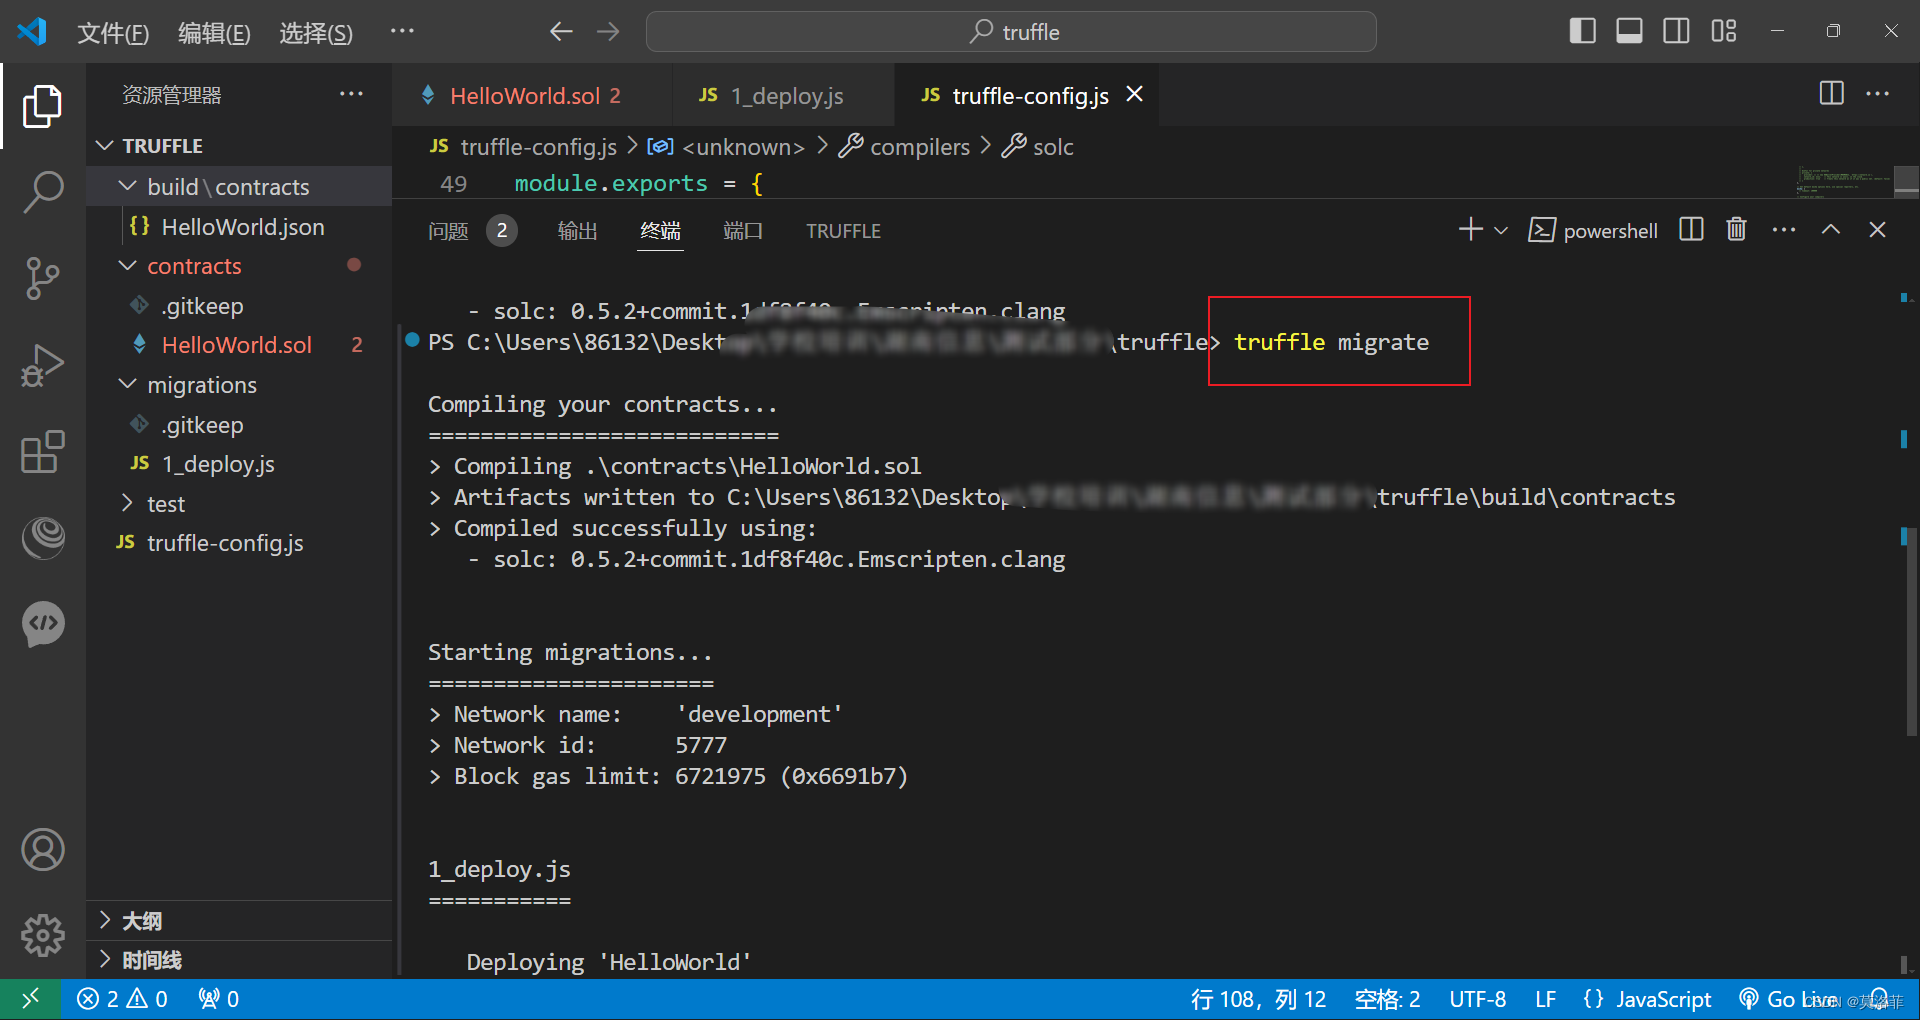Open terminal panel more actions menu
Screen dimensions: 1920x1020
coord(1784,230)
